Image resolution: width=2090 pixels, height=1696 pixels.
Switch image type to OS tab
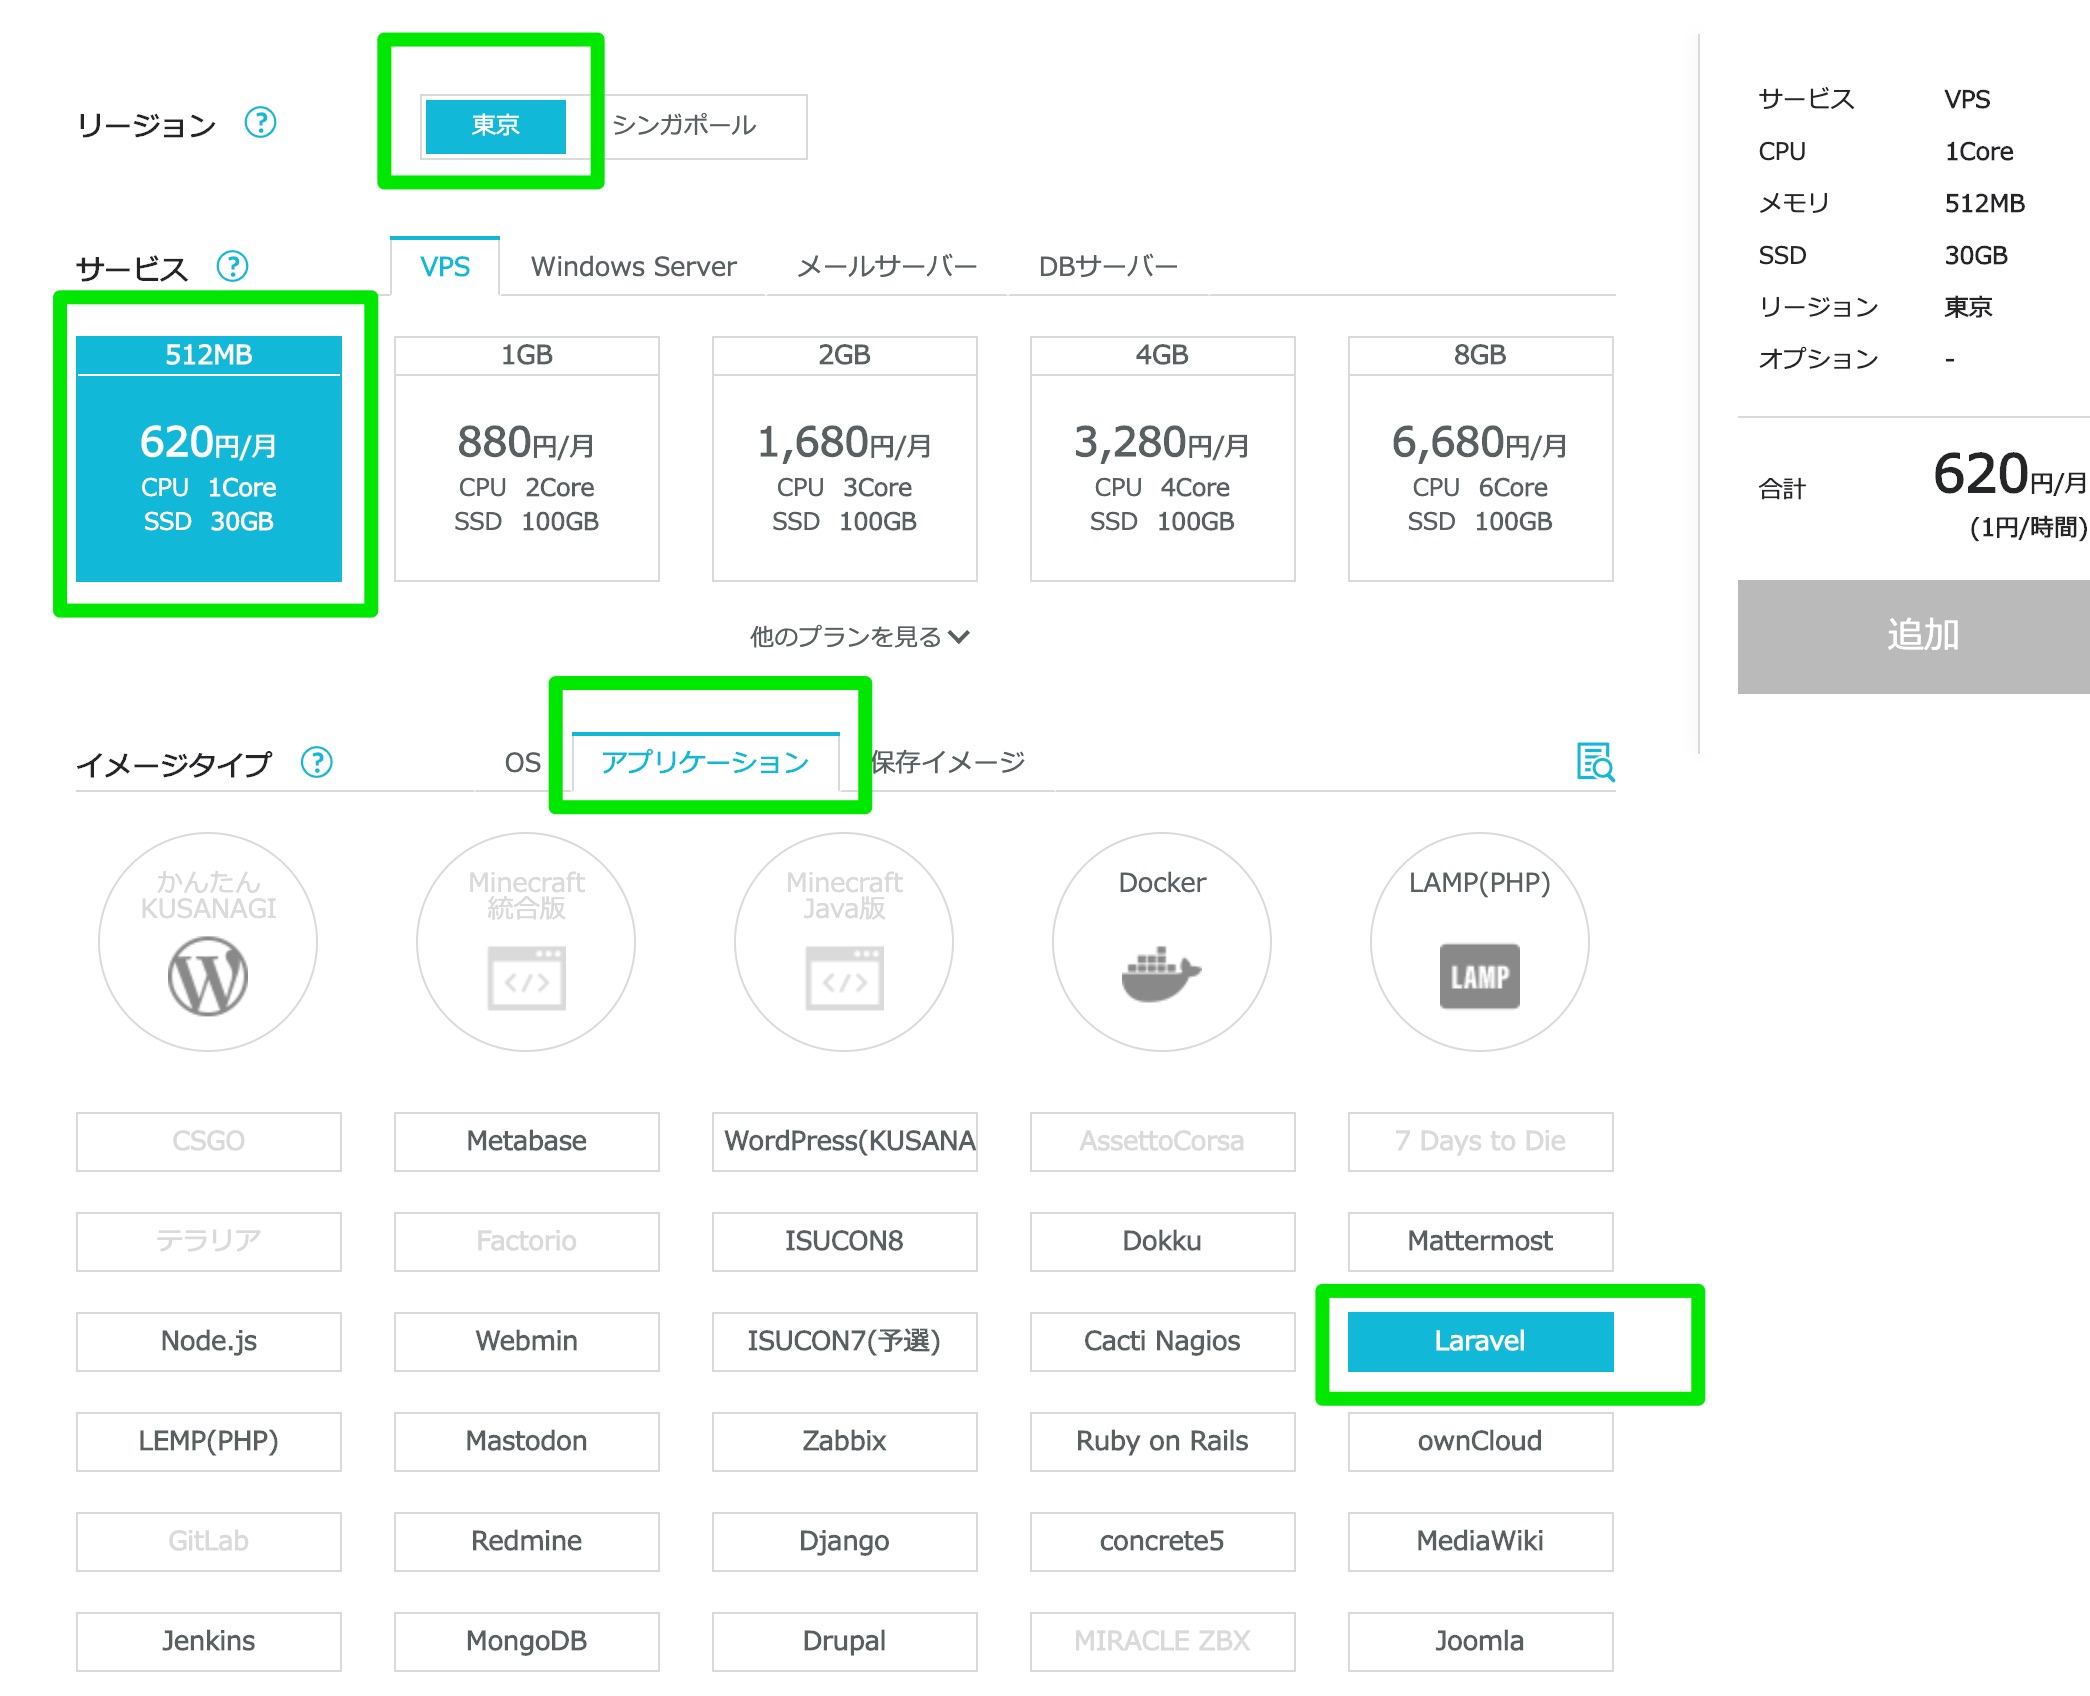coord(522,763)
